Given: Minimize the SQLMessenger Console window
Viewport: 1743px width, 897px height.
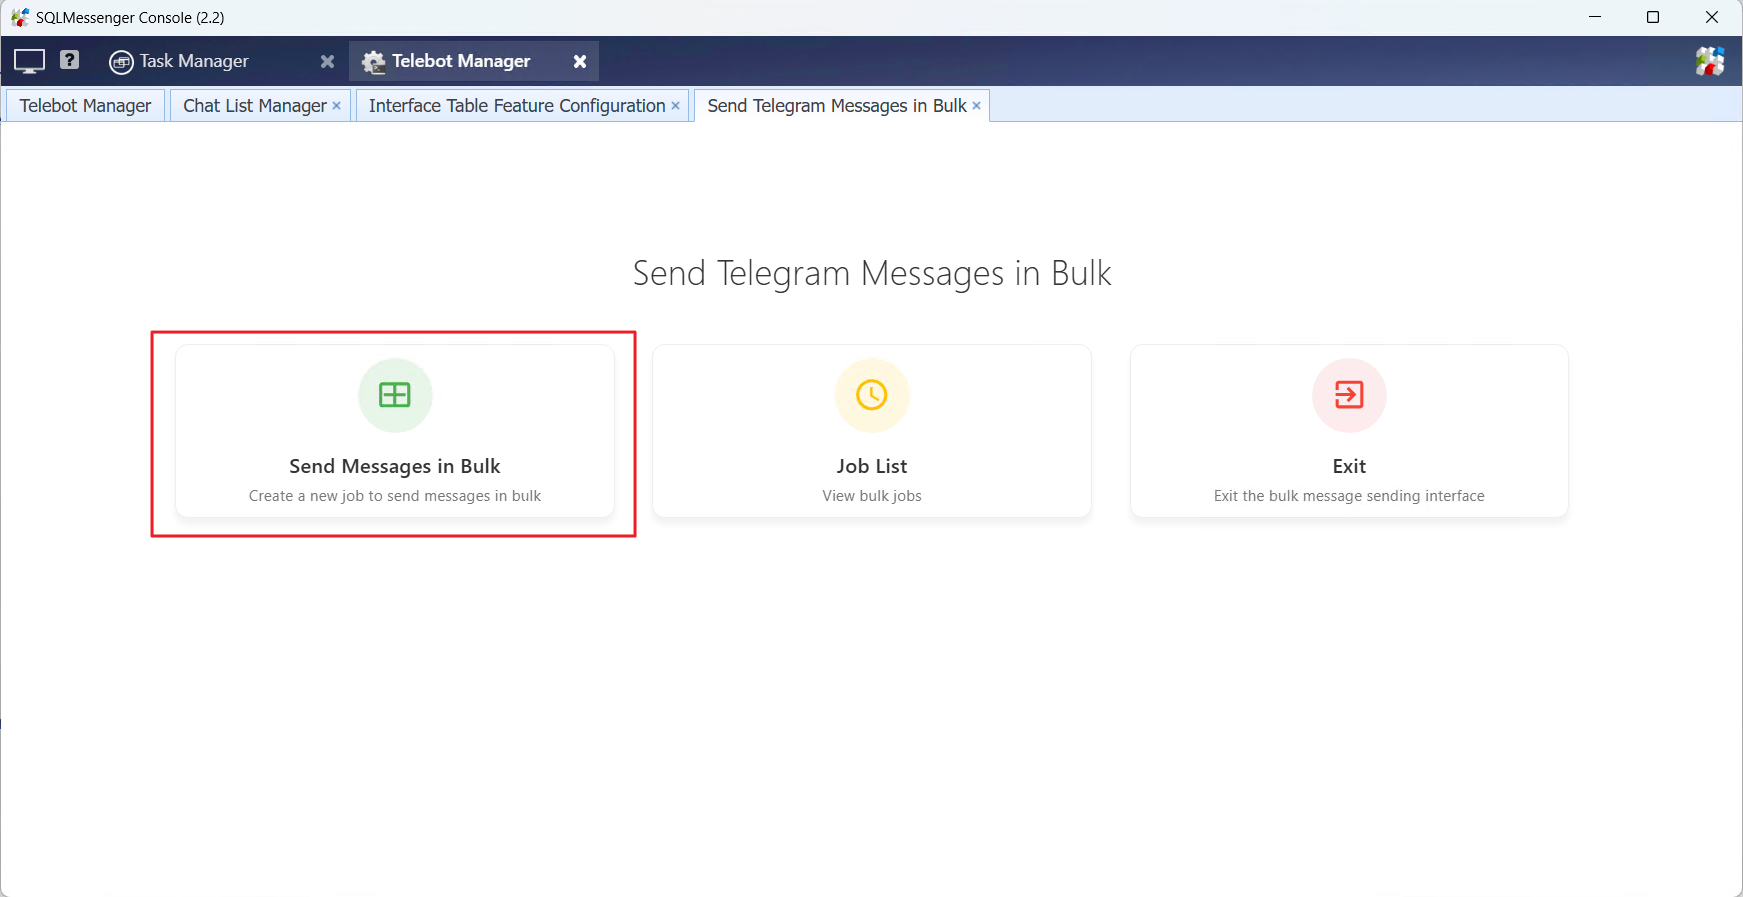Looking at the screenshot, I should tap(1595, 17).
